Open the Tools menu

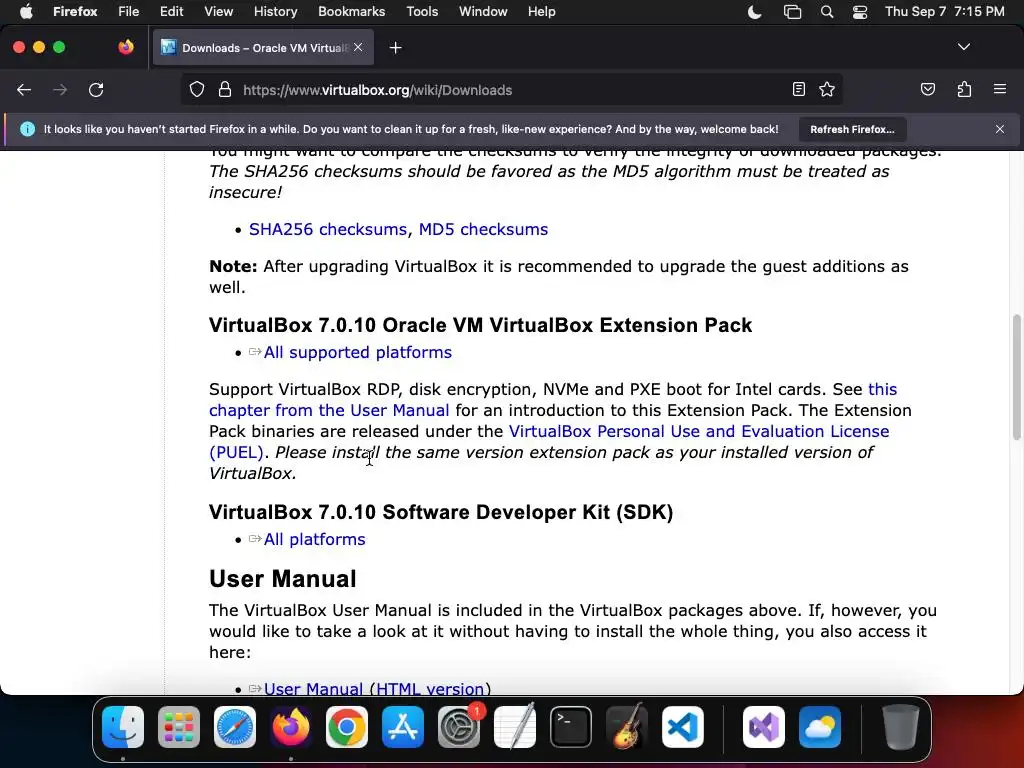coord(422,12)
